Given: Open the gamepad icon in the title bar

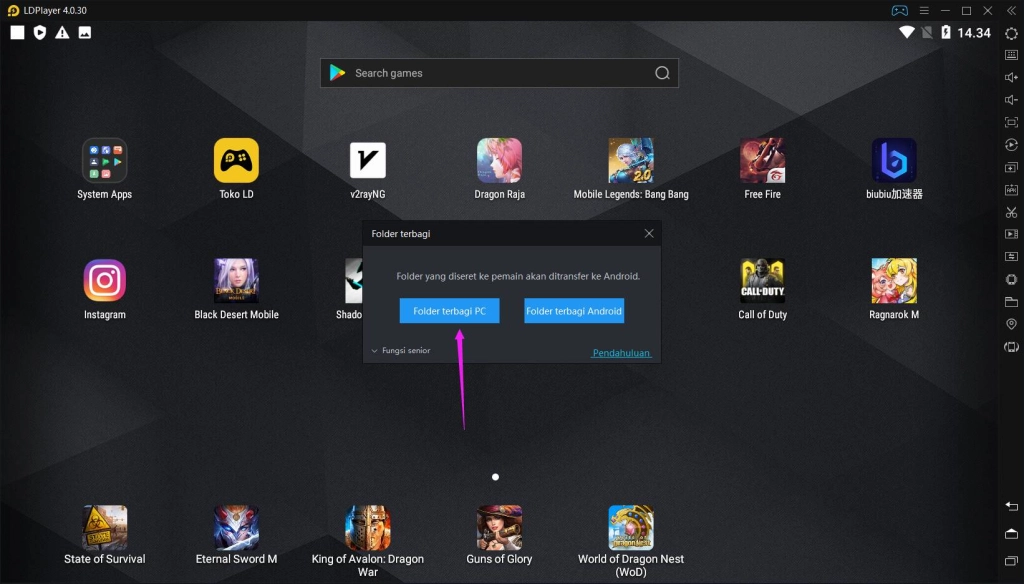Looking at the screenshot, I should [899, 10].
